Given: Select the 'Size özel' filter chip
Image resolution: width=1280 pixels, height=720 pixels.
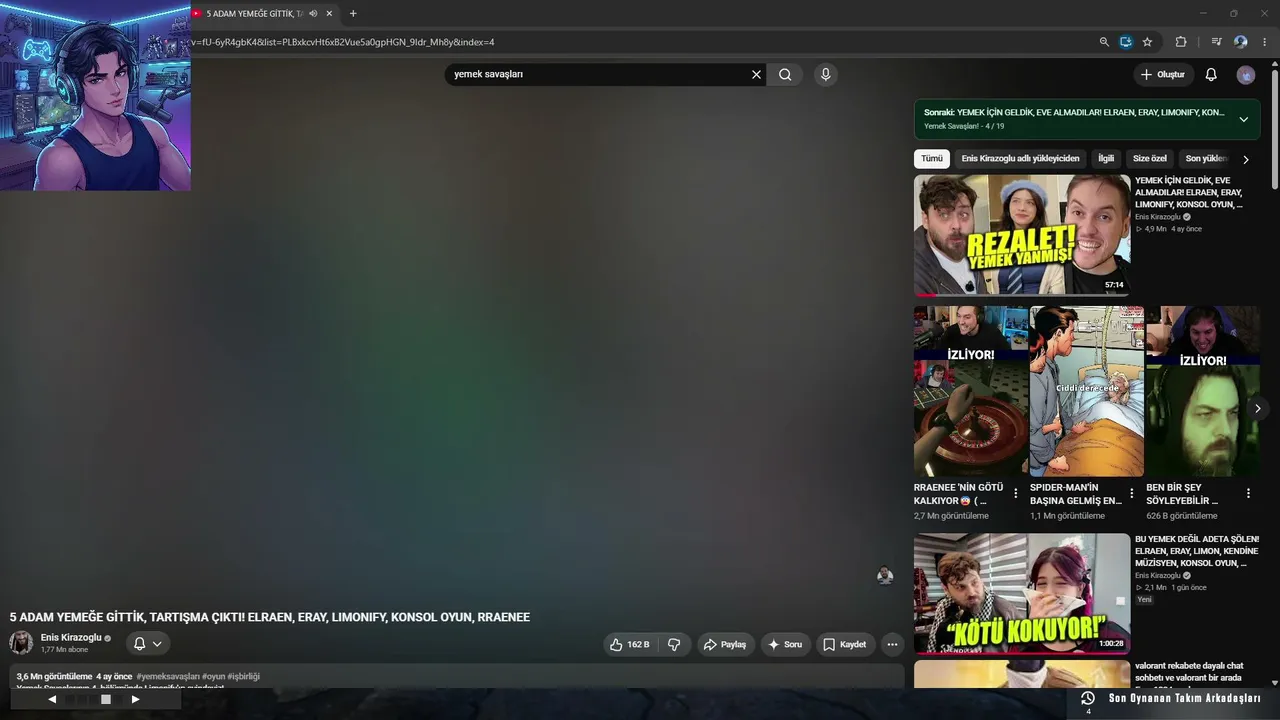Looking at the screenshot, I should tap(1150, 159).
